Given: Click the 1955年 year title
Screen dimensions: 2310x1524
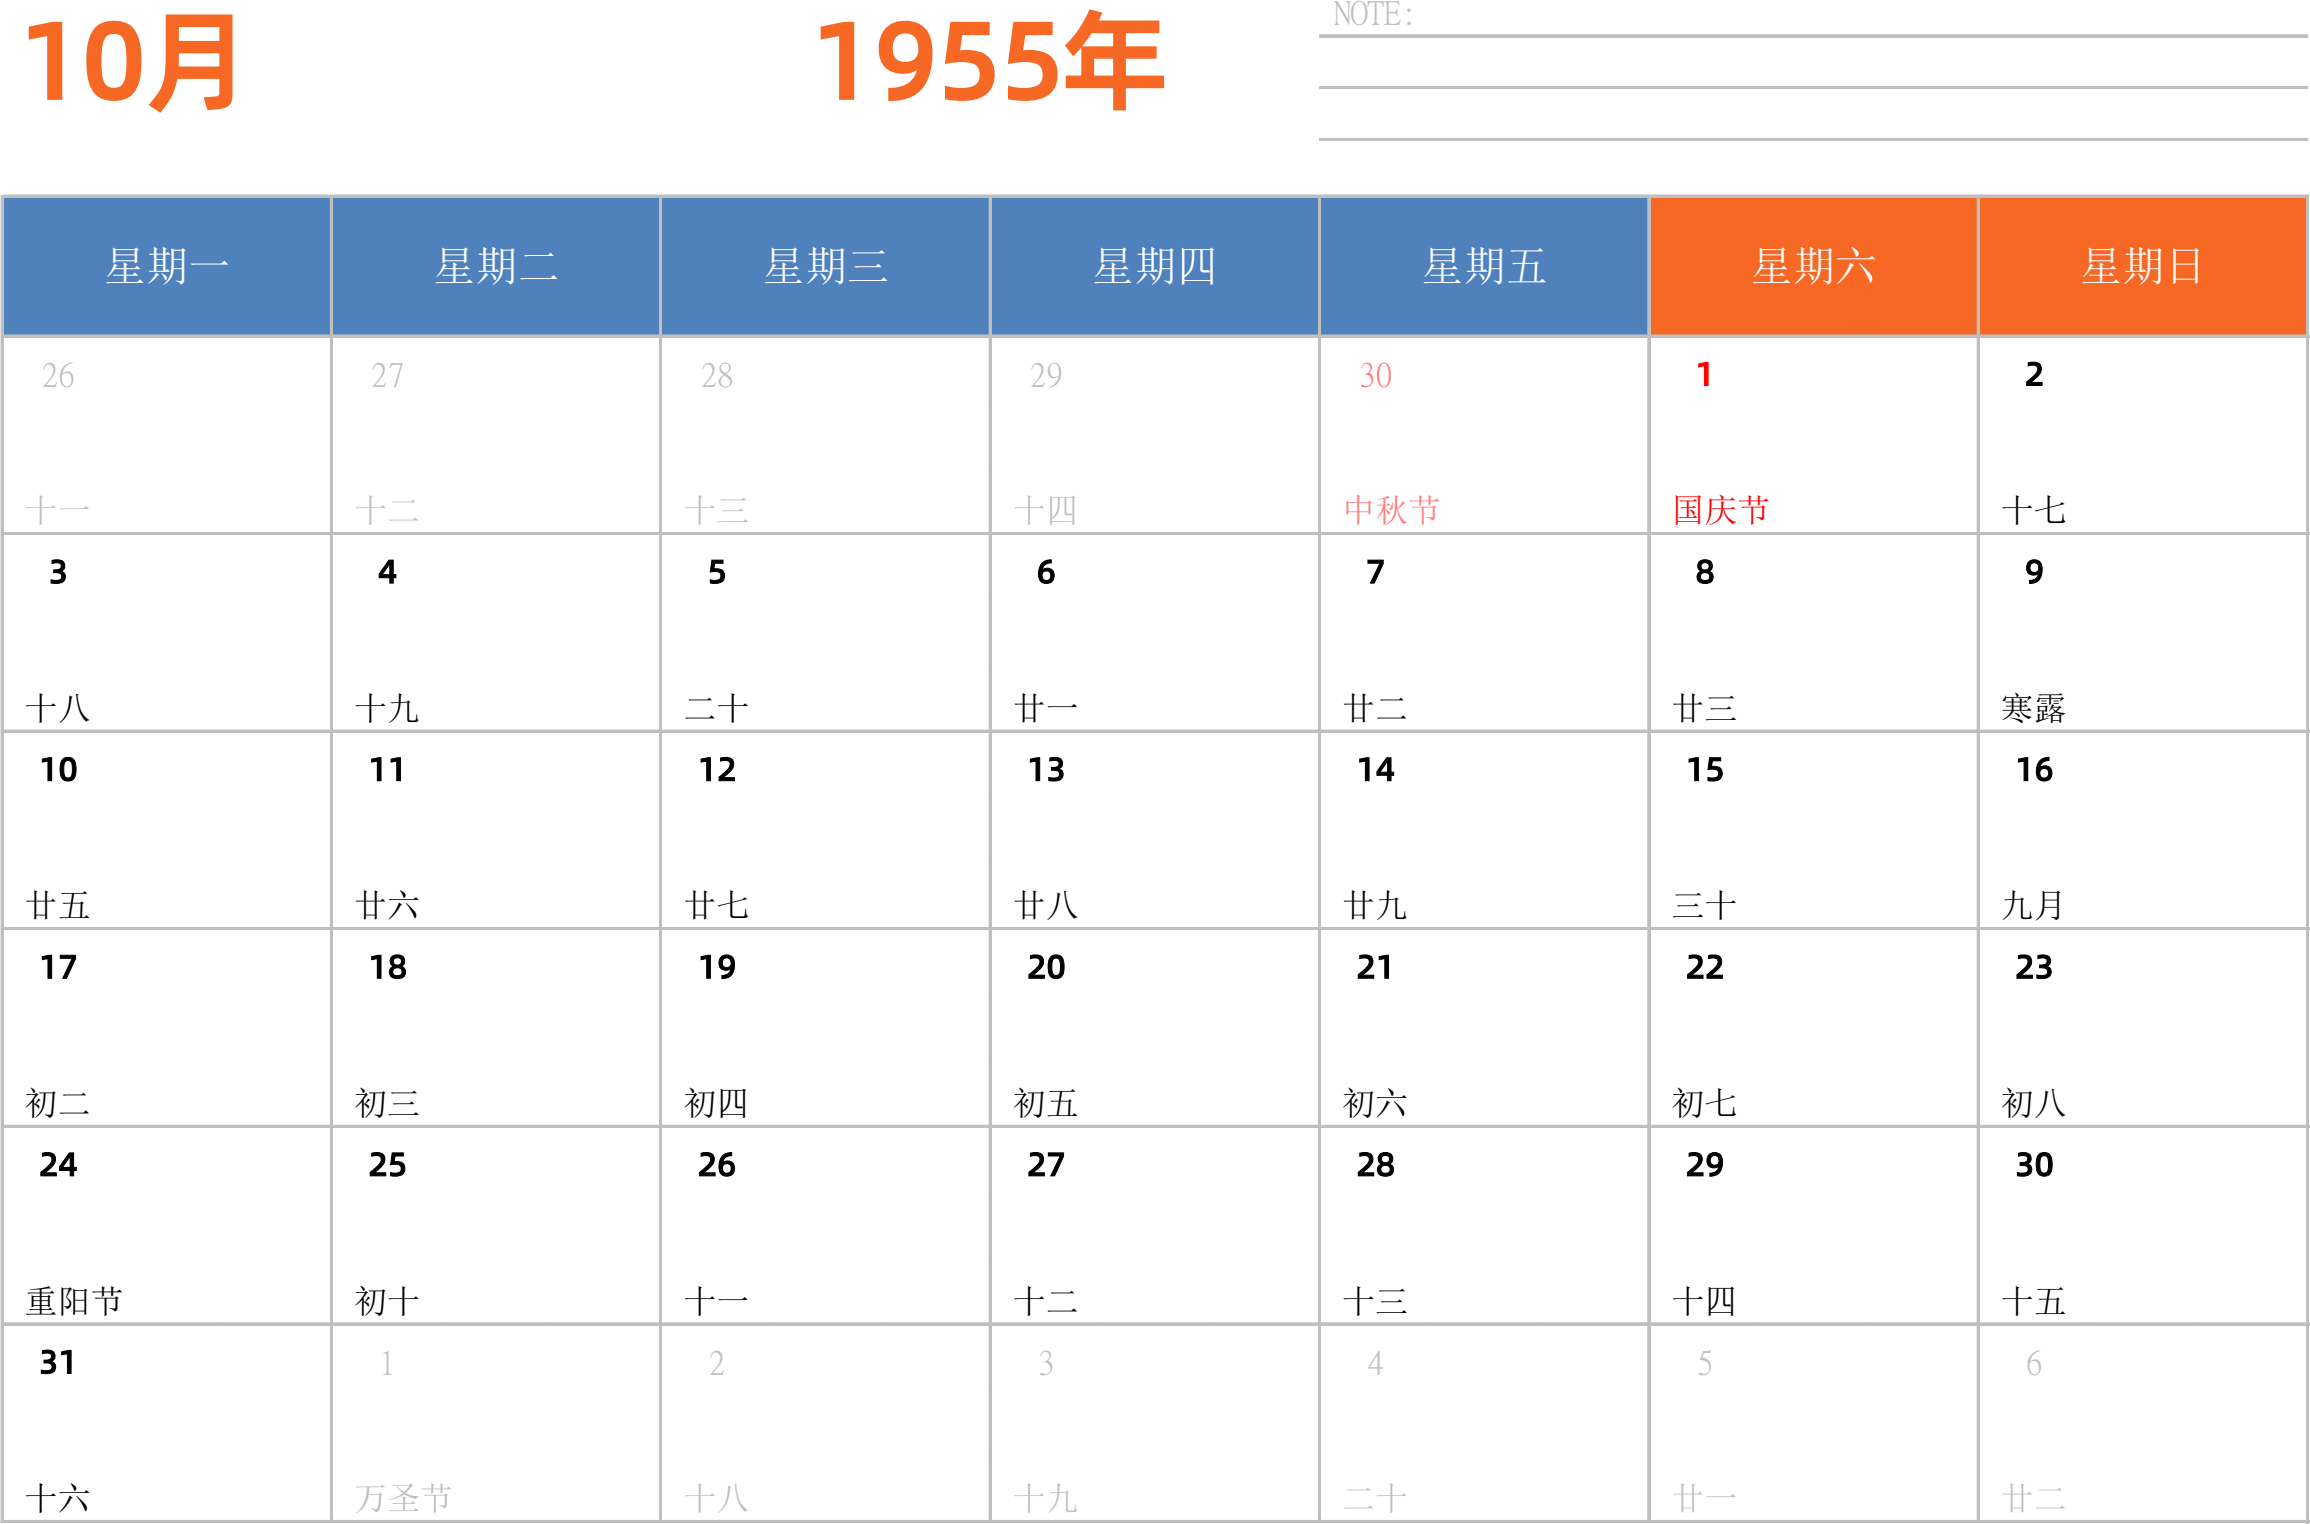Looking at the screenshot, I should (x=990, y=62).
